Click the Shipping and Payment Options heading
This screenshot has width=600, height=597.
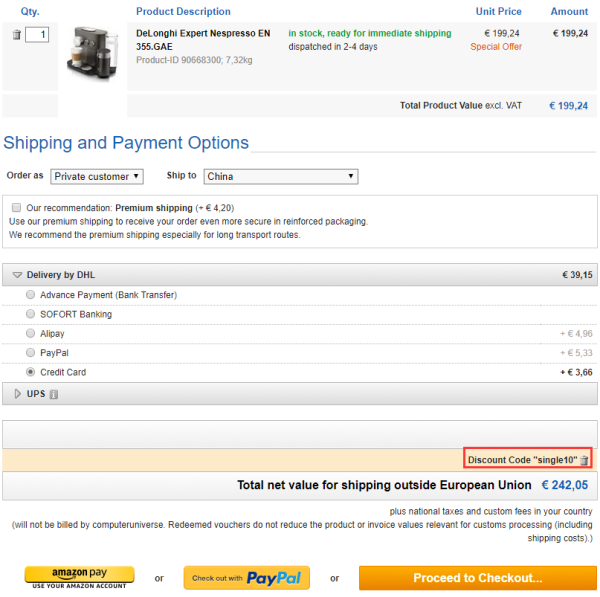coord(126,143)
